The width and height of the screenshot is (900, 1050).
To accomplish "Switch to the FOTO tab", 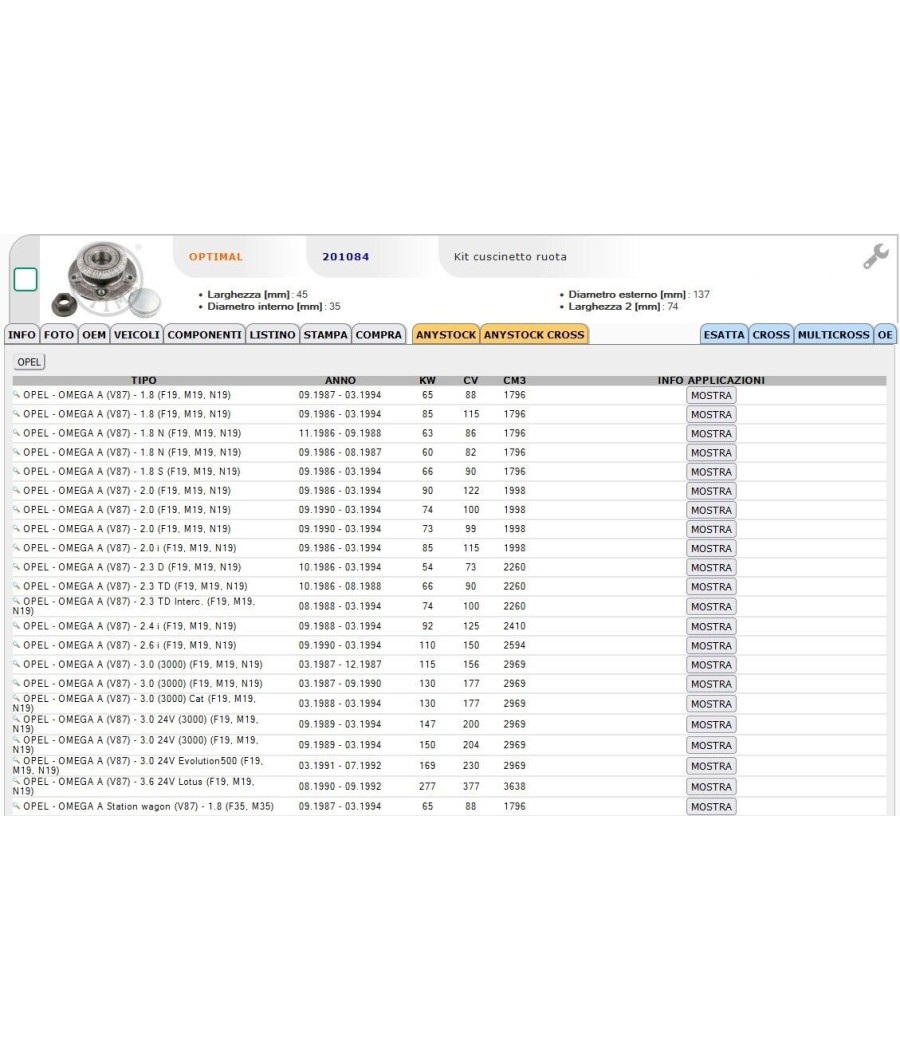I will pyautogui.click(x=59, y=334).
